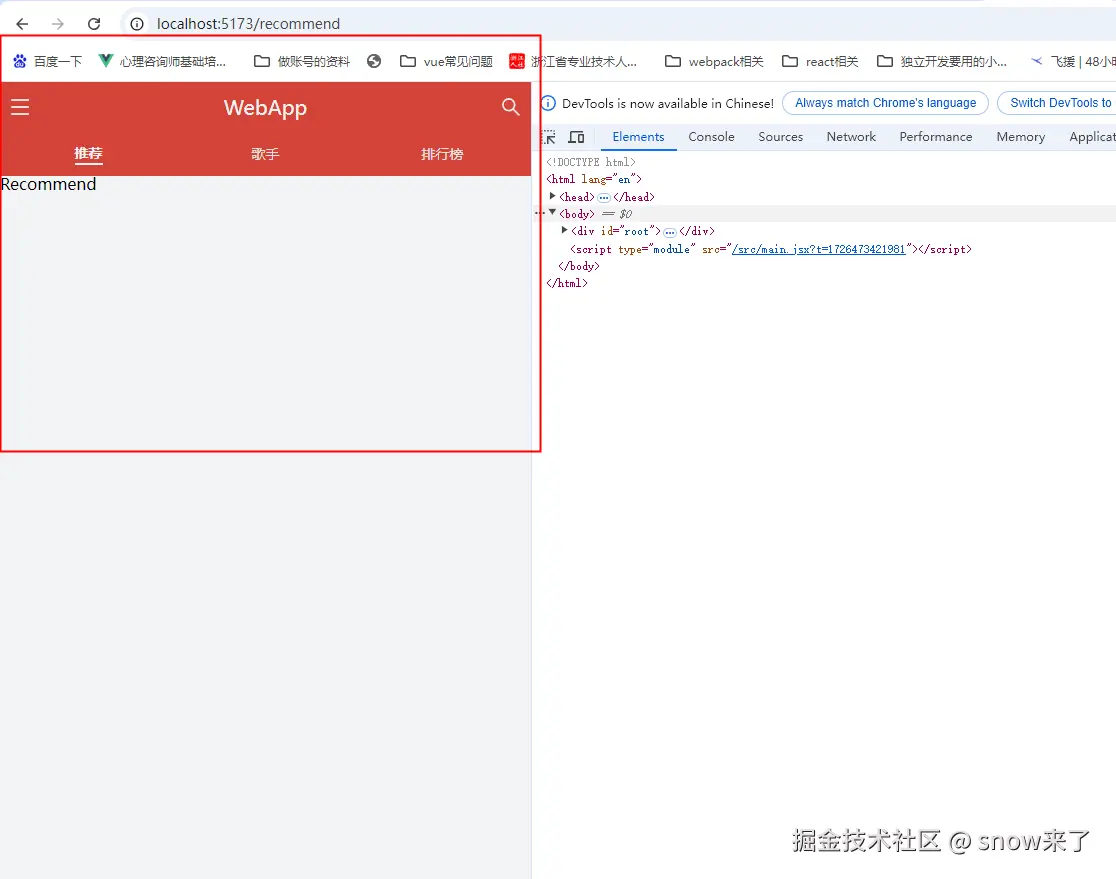Select the html lang=en line
This screenshot has width=1116, height=879.
pyautogui.click(x=594, y=179)
